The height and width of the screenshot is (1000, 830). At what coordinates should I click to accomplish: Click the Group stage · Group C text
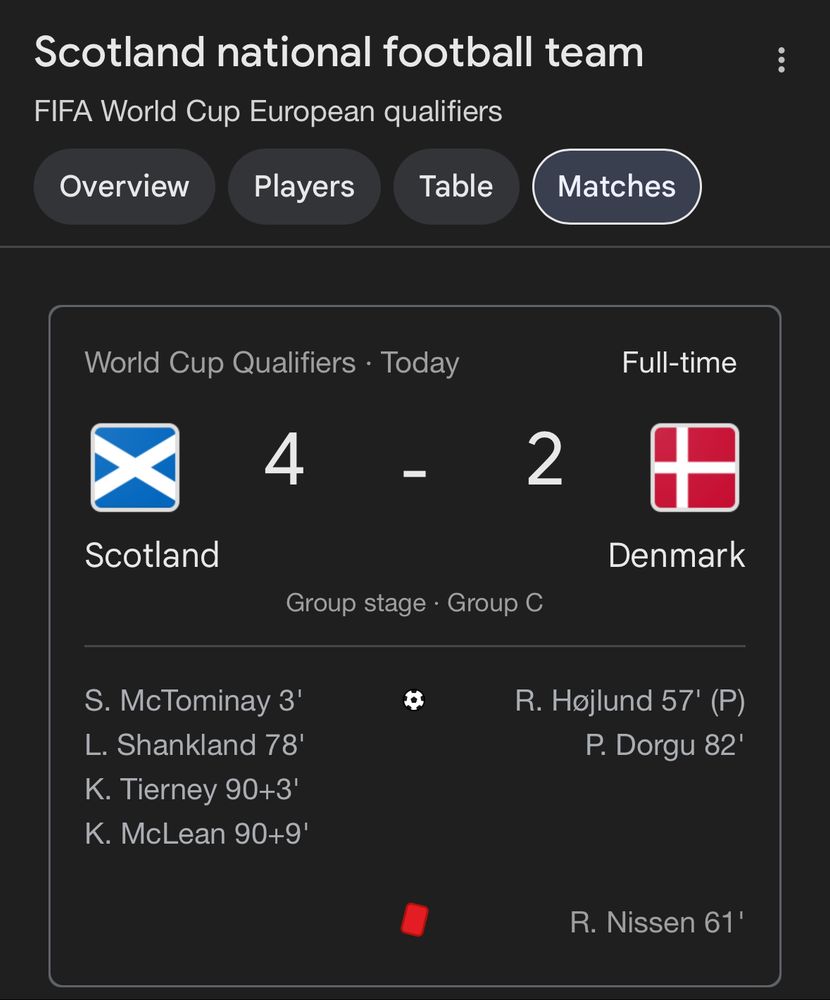[x=415, y=603]
